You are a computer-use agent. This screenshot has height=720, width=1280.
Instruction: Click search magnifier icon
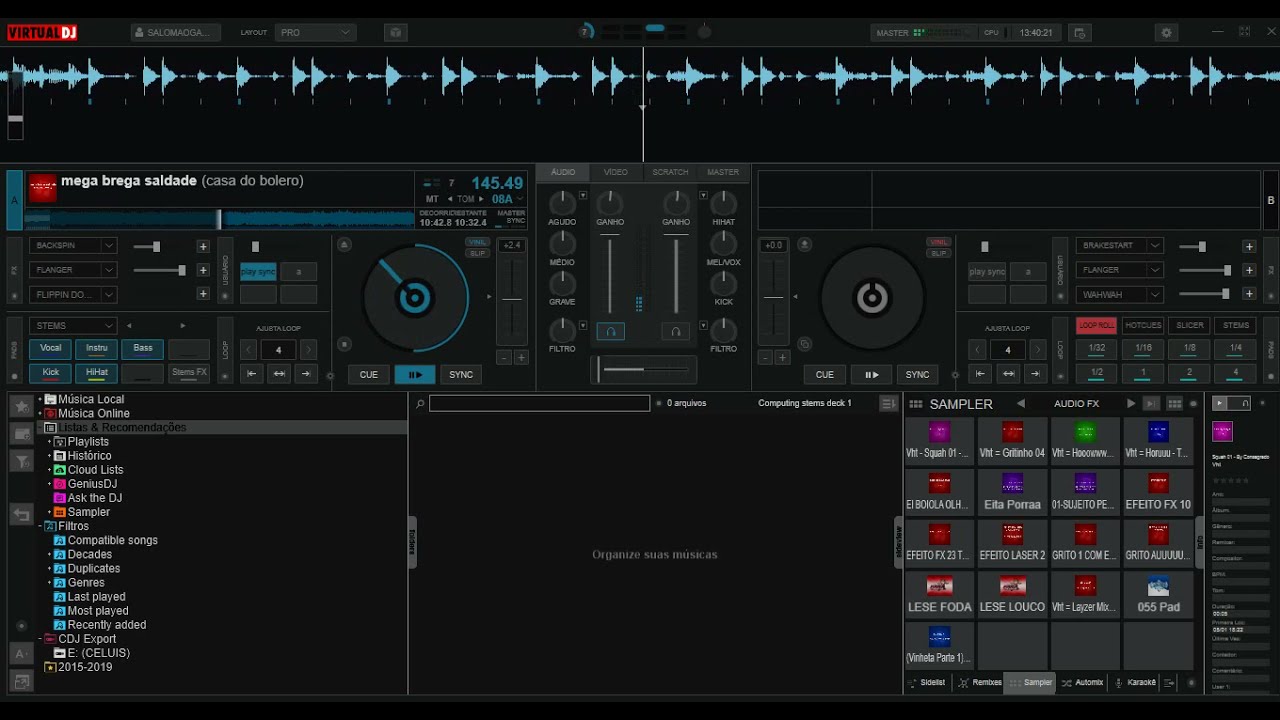pos(420,404)
